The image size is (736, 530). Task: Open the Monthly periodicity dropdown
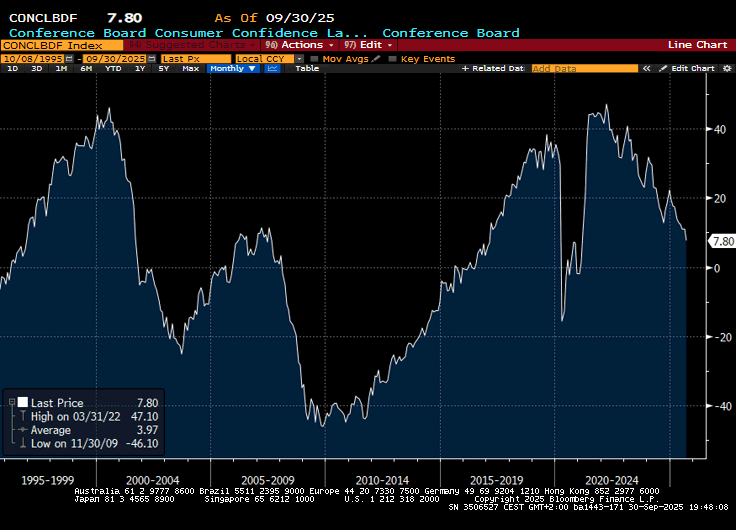pyautogui.click(x=233, y=68)
